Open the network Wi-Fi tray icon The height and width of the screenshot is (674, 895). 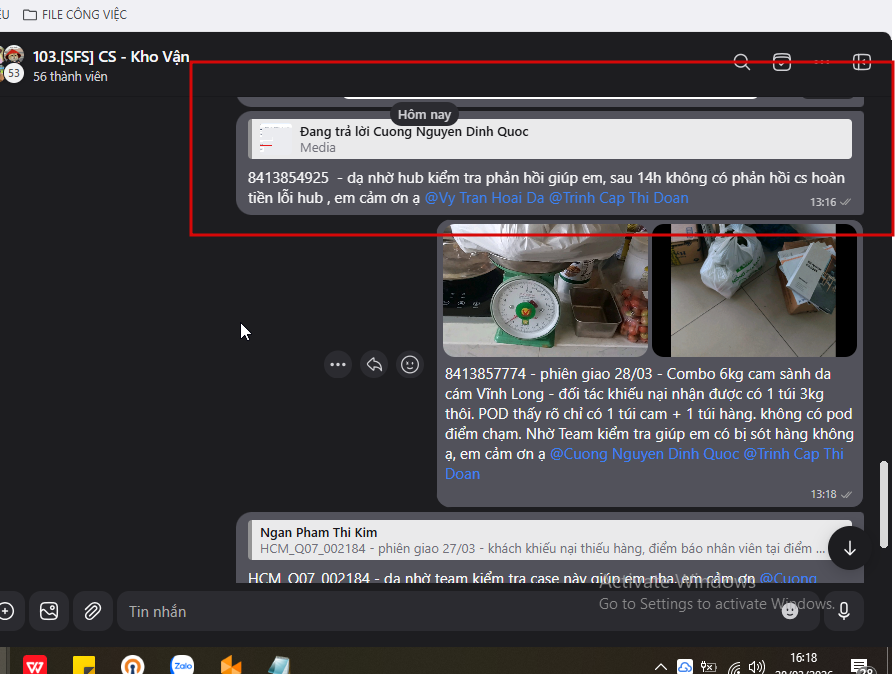click(734, 667)
